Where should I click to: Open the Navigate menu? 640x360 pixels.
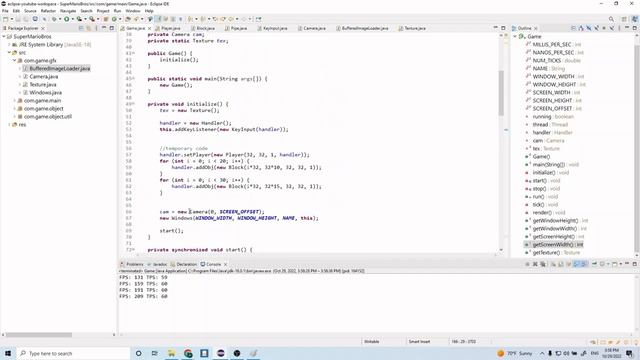[x=68, y=11]
